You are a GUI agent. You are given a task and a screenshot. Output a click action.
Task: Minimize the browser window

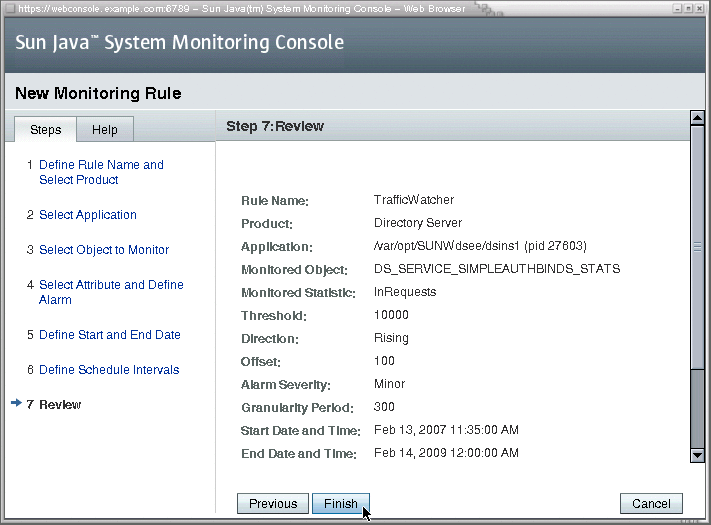tap(677, 8)
